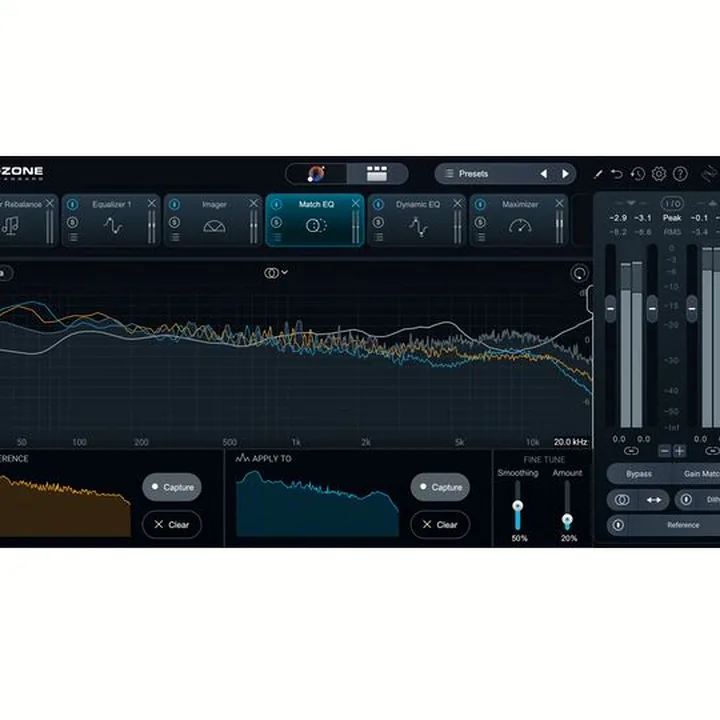Image resolution: width=720 pixels, height=720 pixels.
Task: Remove the Match EQ module
Action: coord(355,203)
